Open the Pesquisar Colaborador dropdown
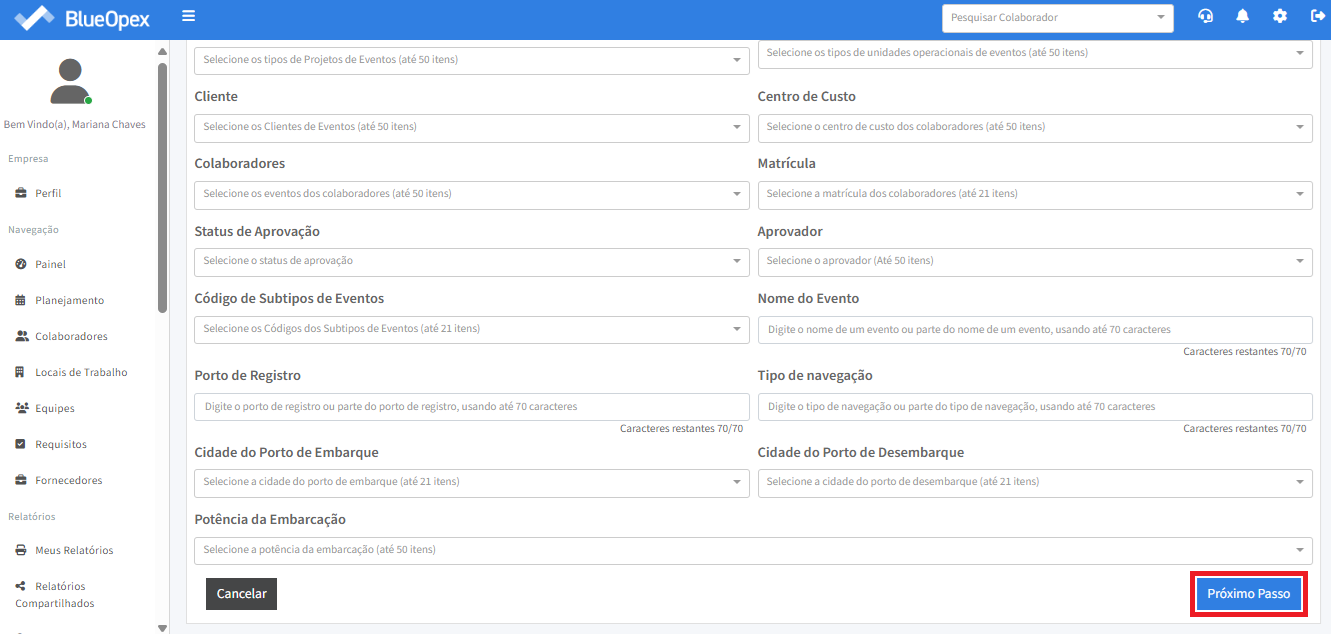 pos(1058,18)
